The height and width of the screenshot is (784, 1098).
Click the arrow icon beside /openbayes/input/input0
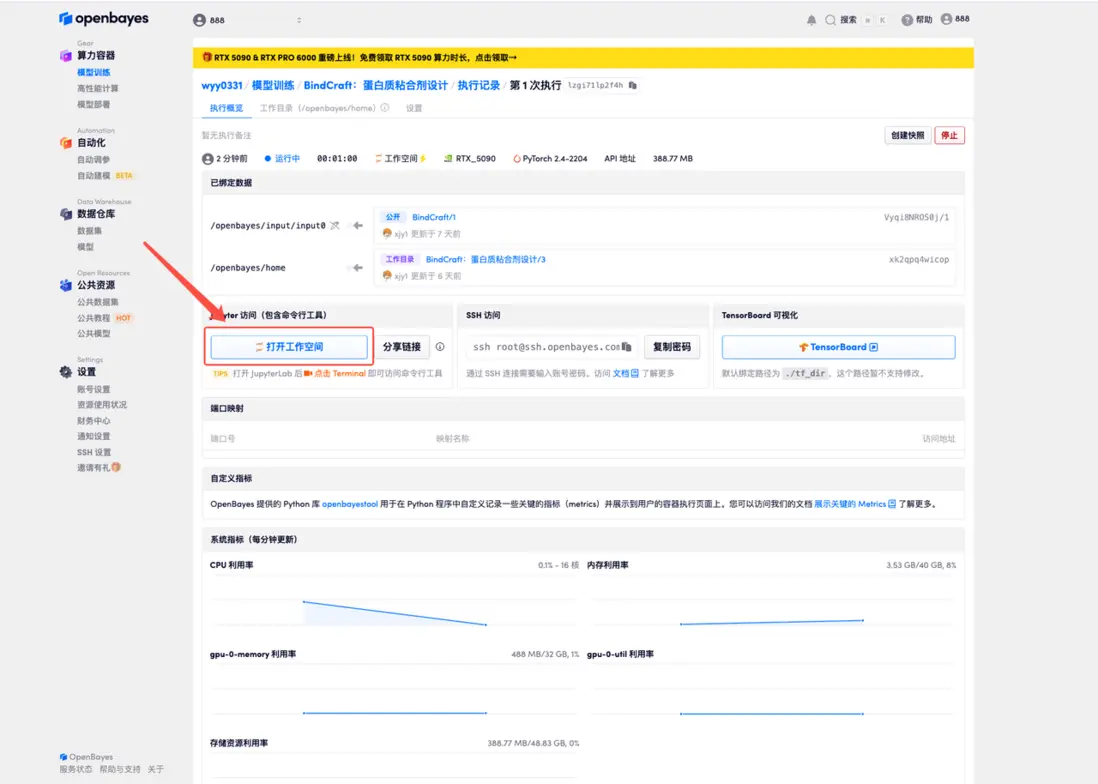pyautogui.click(x=357, y=225)
